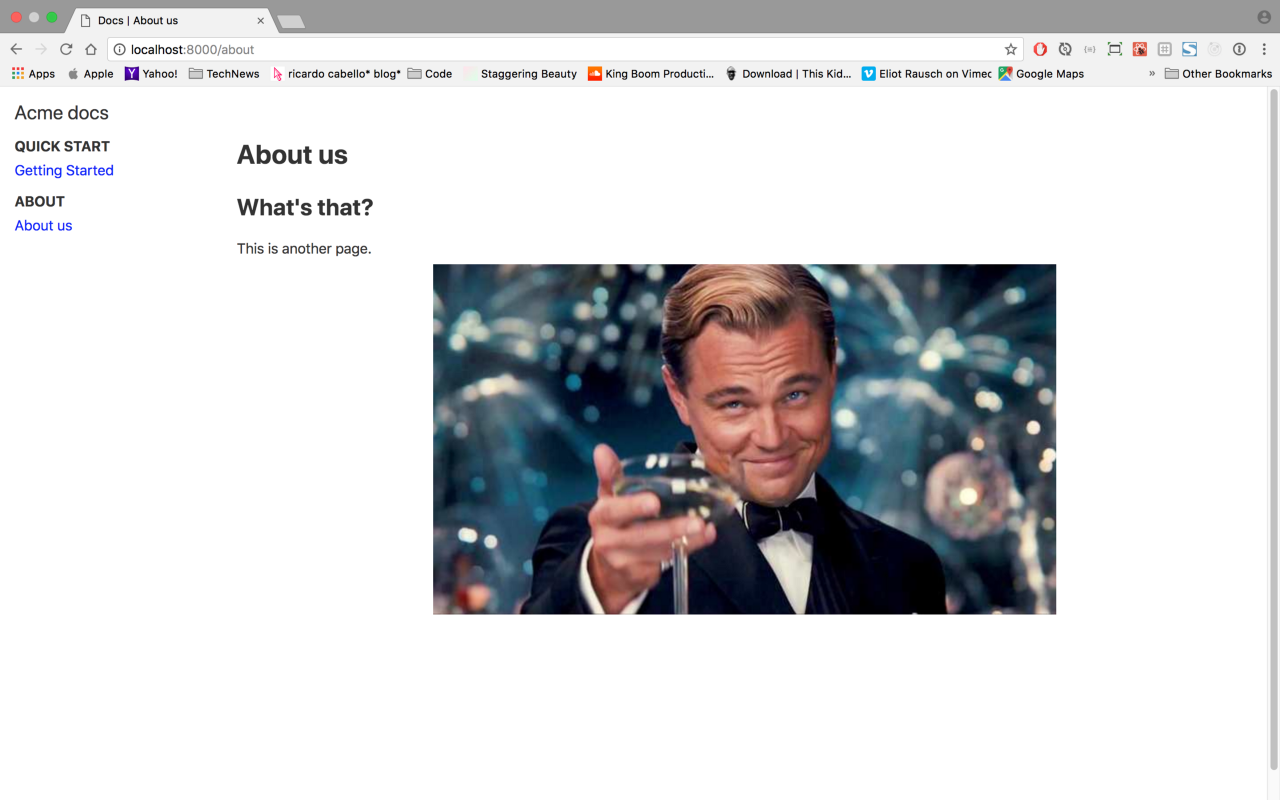Screen dimensions: 1280x800
Task: Show hidden bookmarks via the chevron
Action: 1151,73
